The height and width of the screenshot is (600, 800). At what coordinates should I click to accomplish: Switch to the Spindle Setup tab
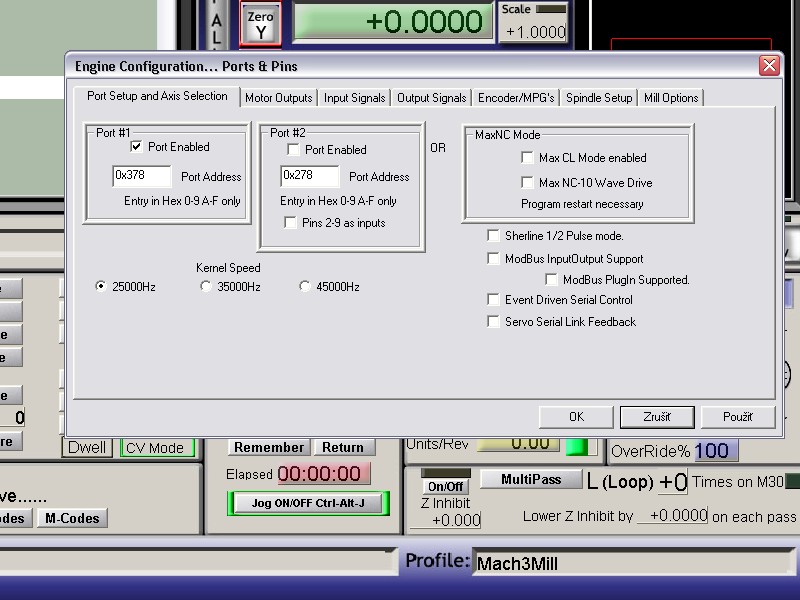[x=599, y=98]
